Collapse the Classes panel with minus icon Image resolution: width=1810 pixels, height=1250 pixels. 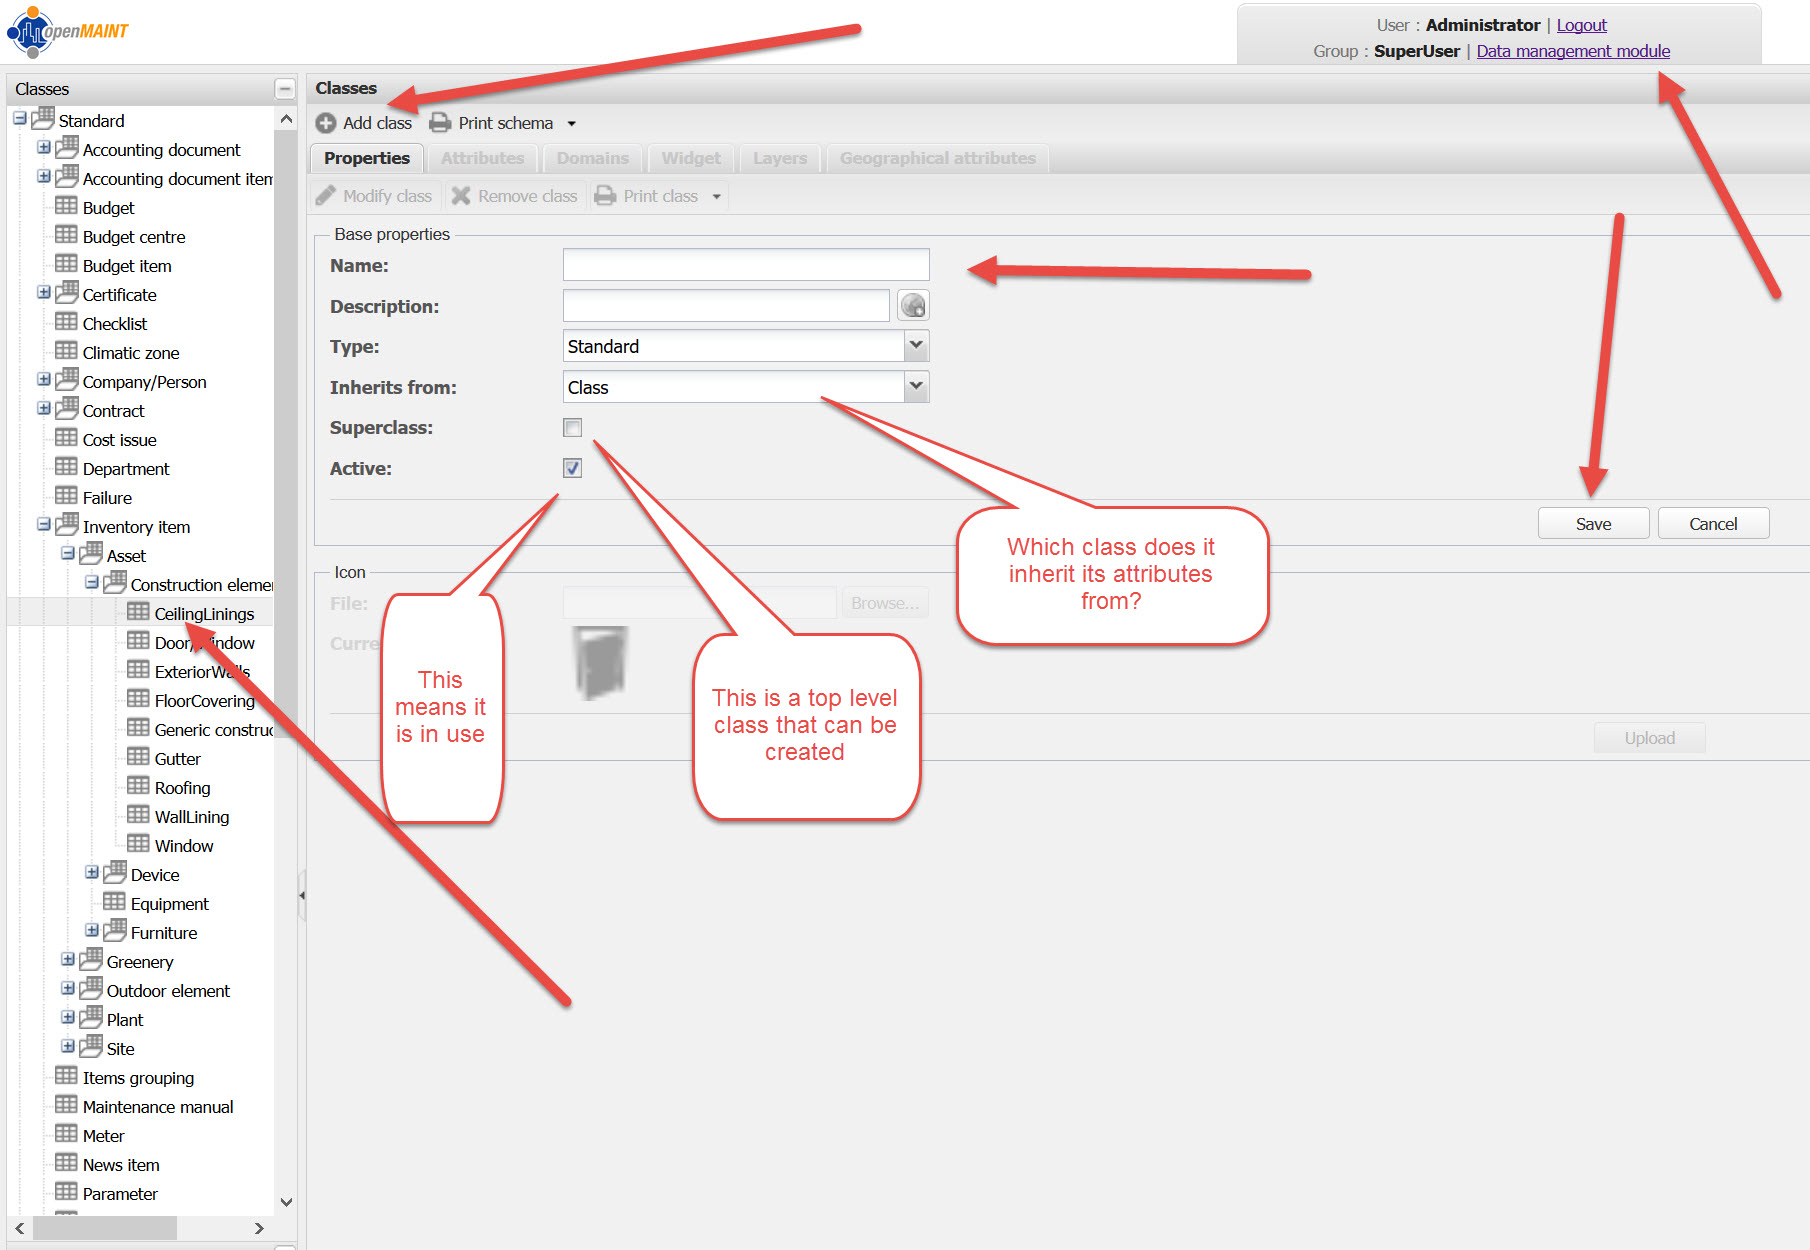pyautogui.click(x=285, y=89)
